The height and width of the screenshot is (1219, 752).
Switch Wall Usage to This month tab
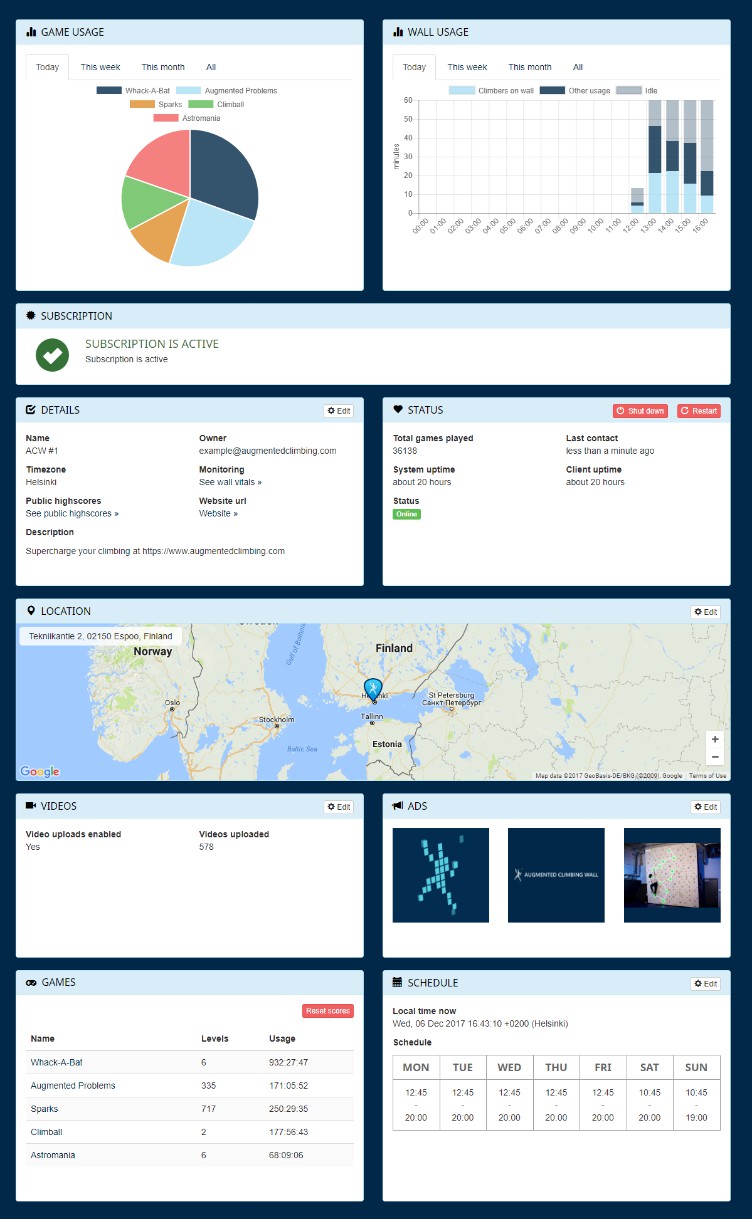pyautogui.click(x=529, y=67)
